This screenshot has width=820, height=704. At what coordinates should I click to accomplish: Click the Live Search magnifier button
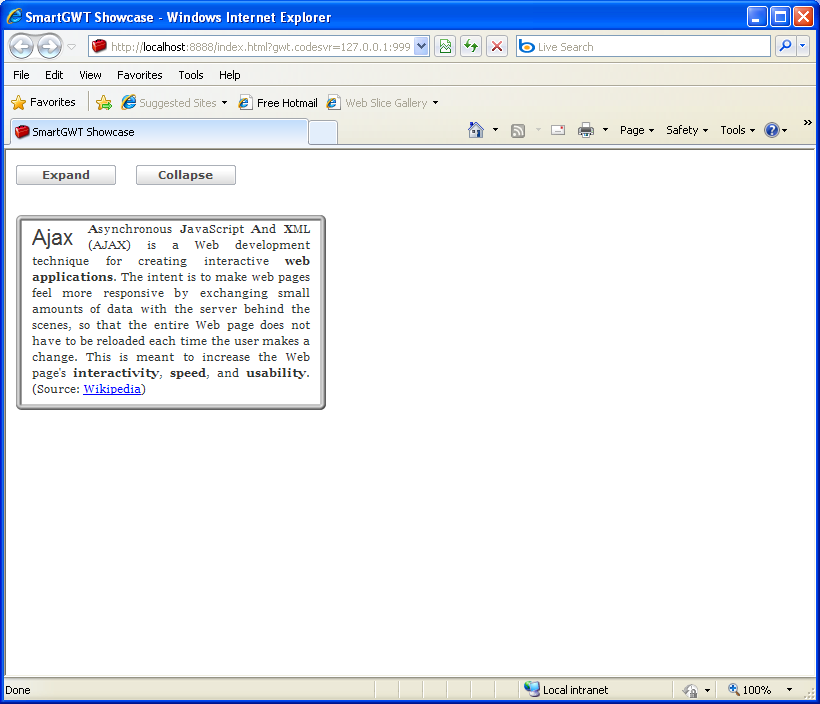785,47
